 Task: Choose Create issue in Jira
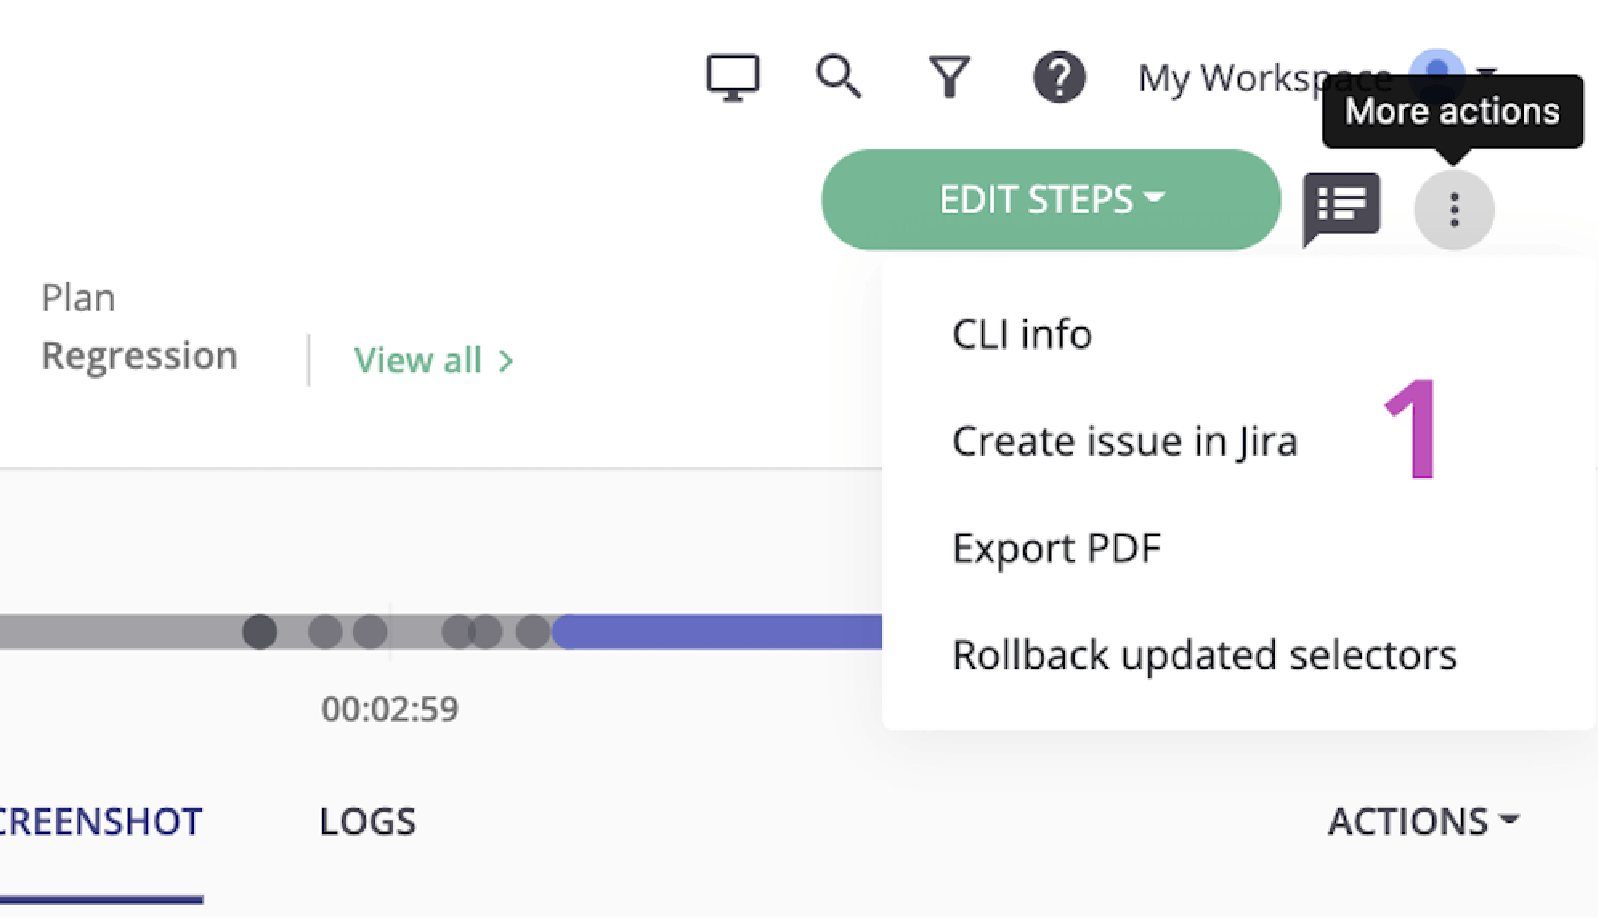coord(1124,441)
